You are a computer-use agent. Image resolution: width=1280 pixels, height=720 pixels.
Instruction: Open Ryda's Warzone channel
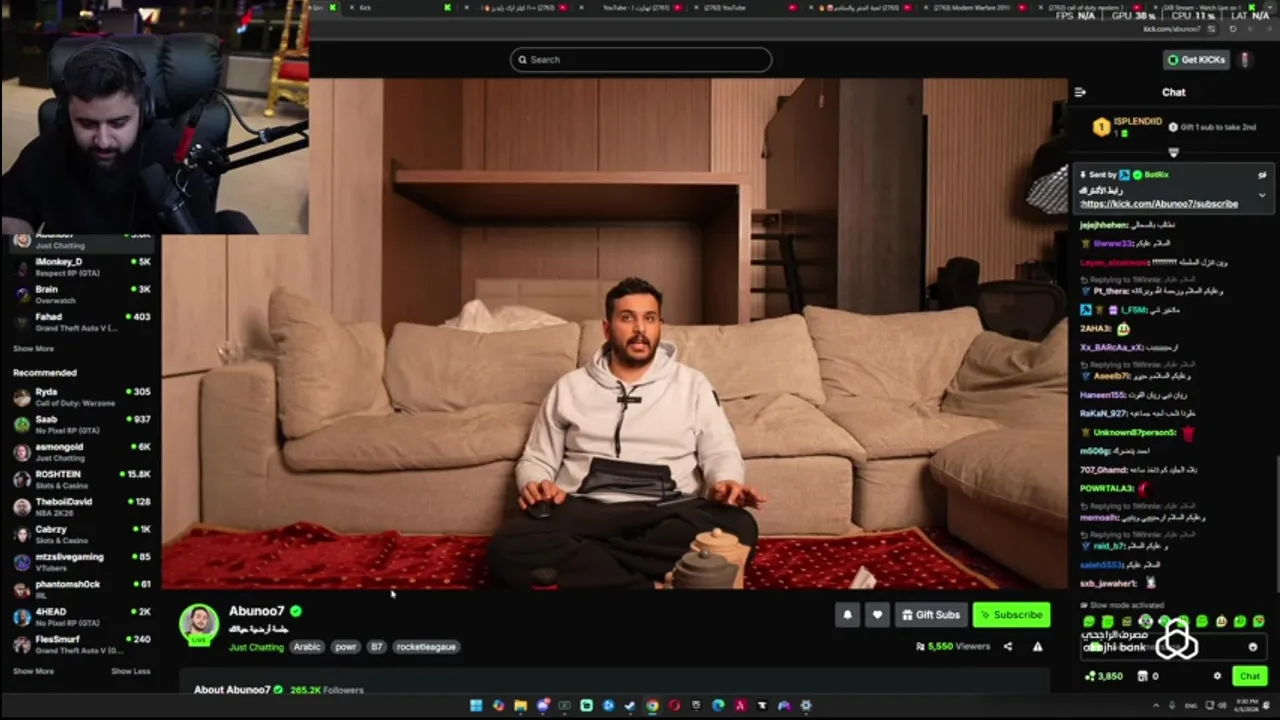[80, 397]
